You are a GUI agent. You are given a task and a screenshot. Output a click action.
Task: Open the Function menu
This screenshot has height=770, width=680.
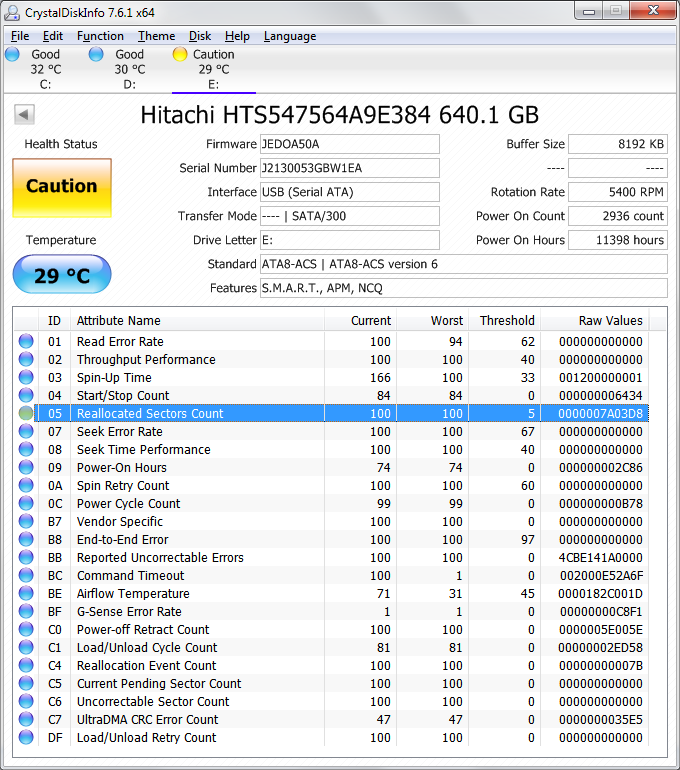(100, 36)
